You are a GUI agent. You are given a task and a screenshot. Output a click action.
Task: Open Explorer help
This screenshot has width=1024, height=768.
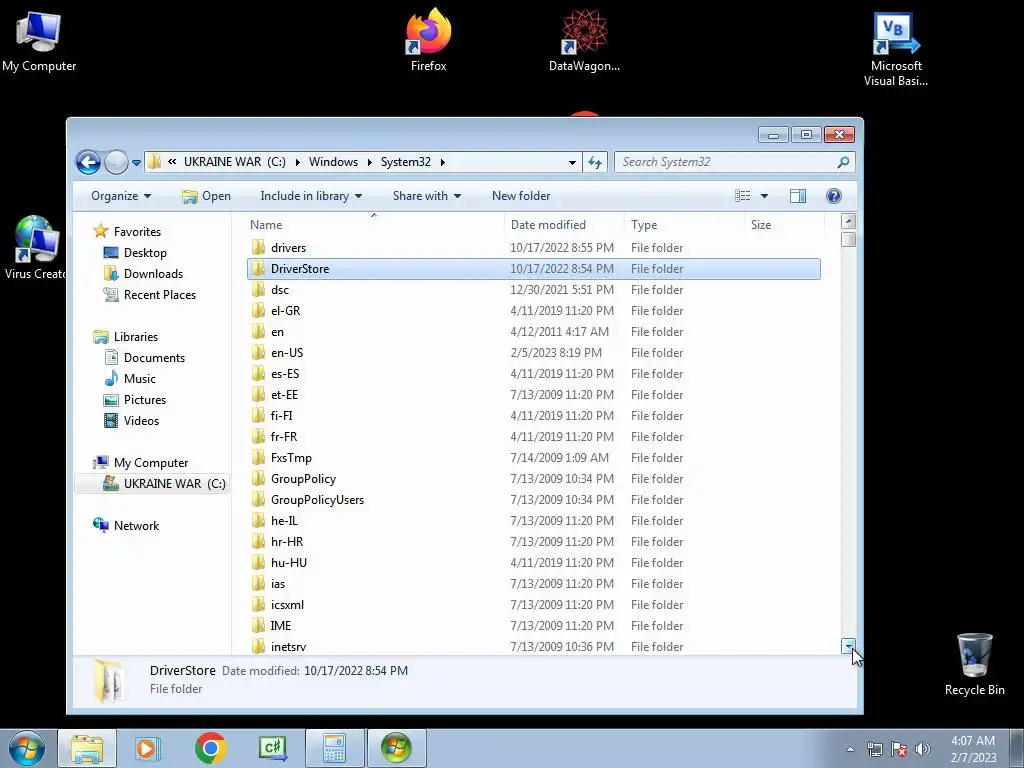[x=833, y=196]
